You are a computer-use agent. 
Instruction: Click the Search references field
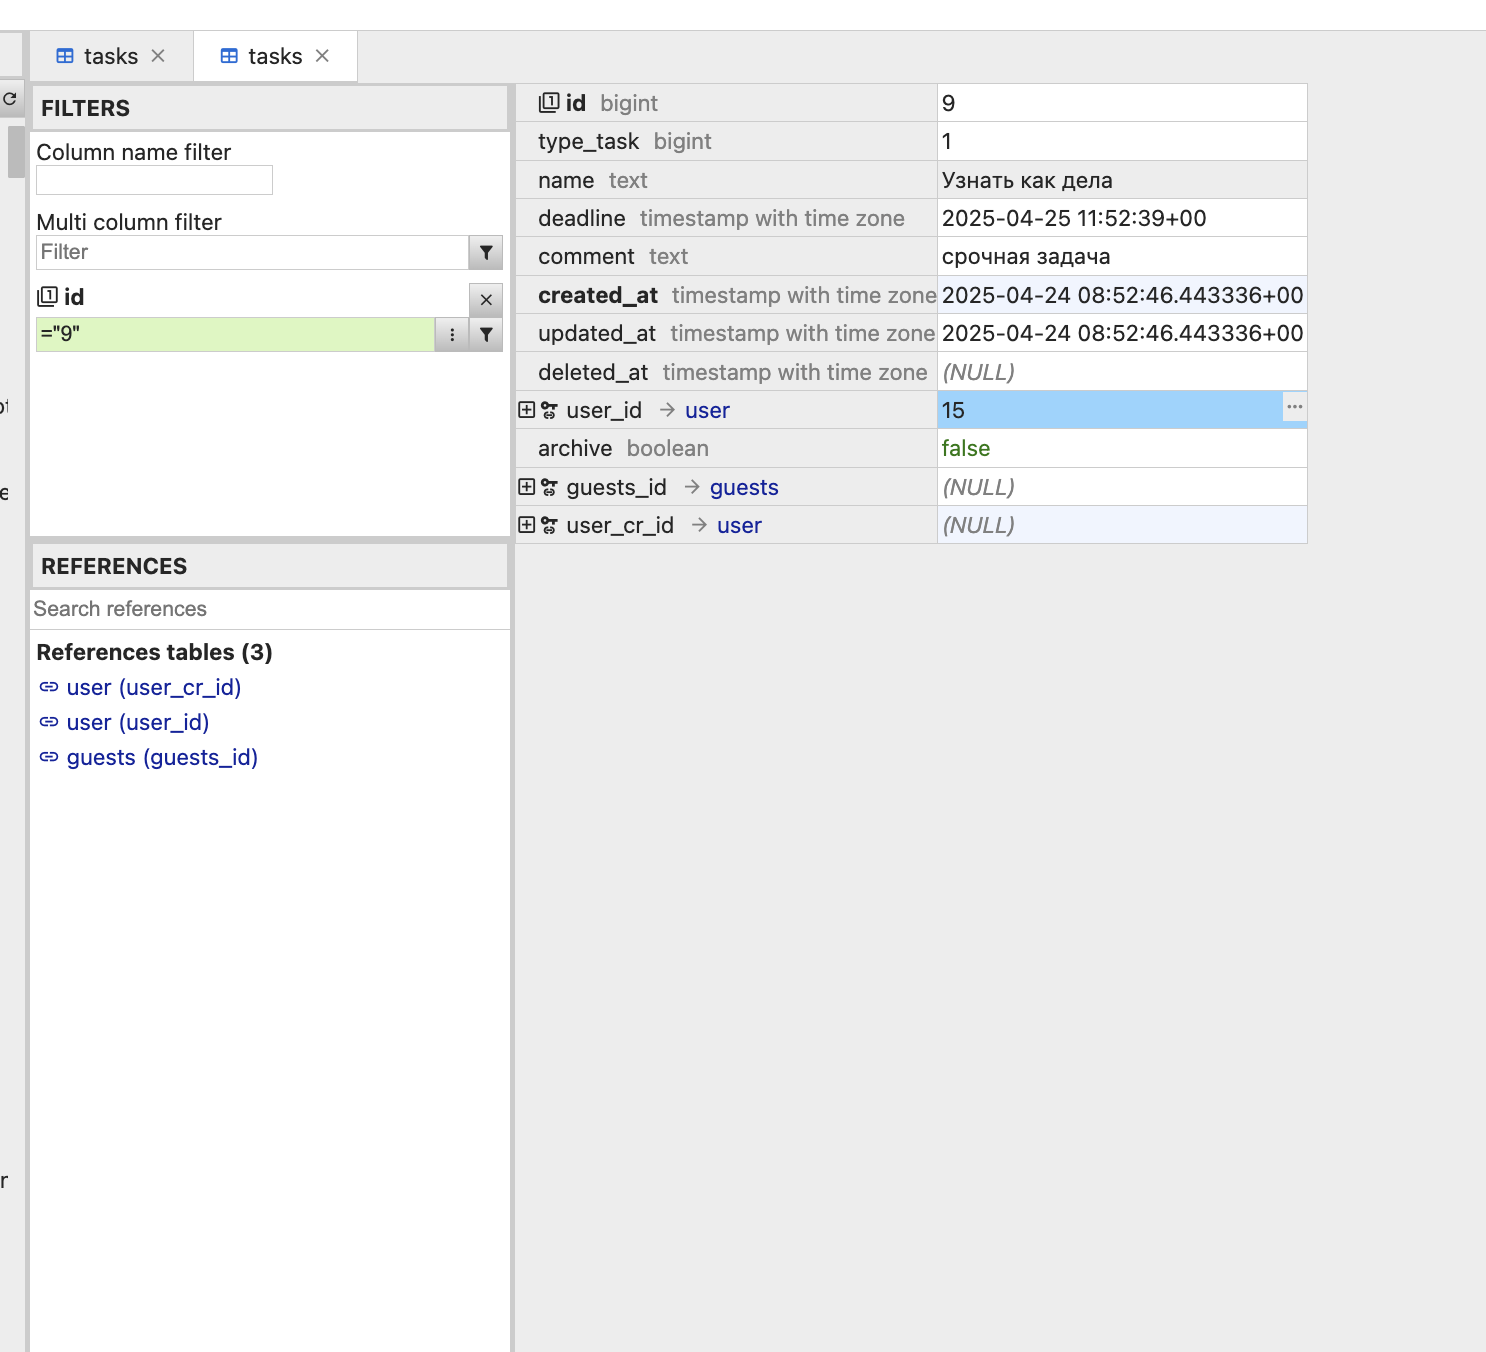tap(270, 609)
